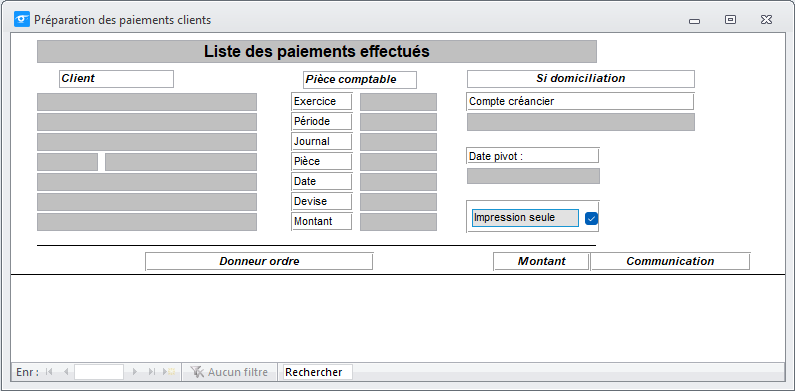Click the Montant value field in Pièce comptable

tap(398, 222)
